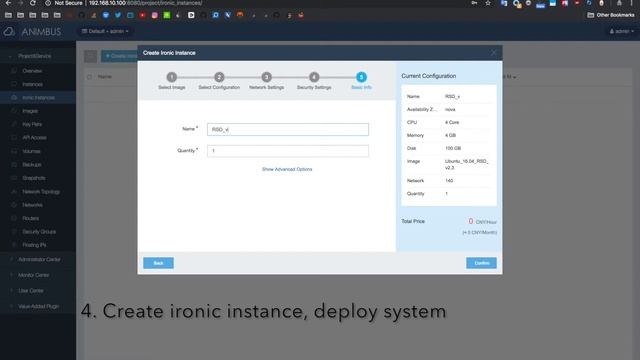This screenshot has width=640, height=360.
Task: Click the Total Price label
Action: (413, 221)
